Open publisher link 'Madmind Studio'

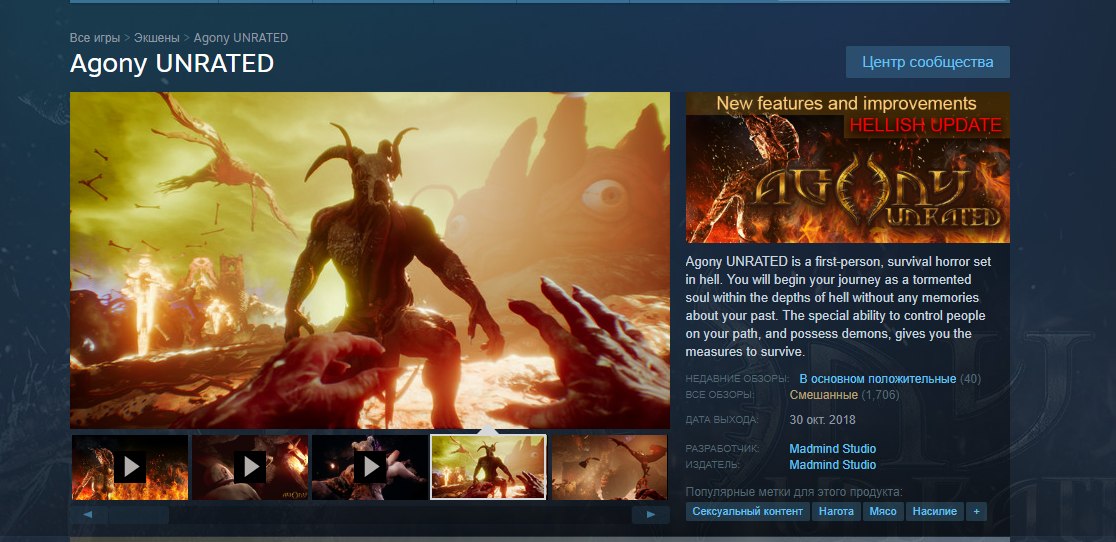tap(833, 464)
